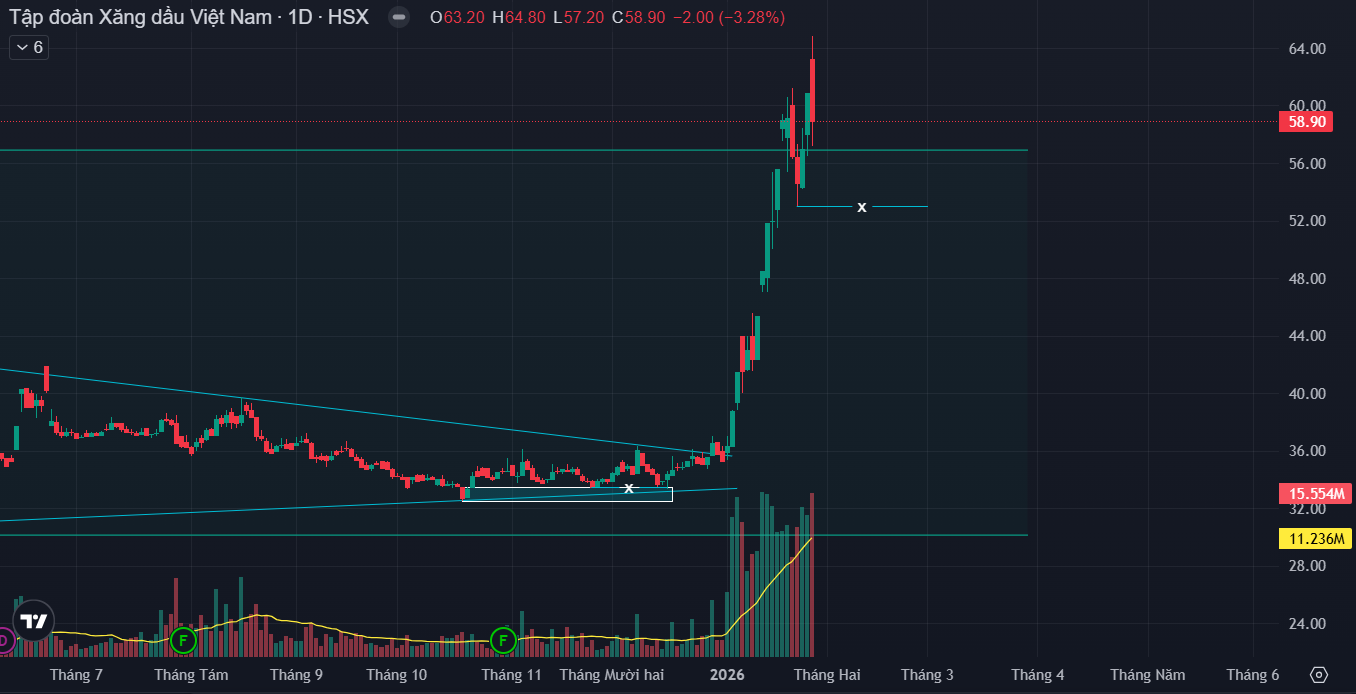Click the Tháng 7 time axis label
This screenshot has width=1356, height=694.
[x=76, y=675]
